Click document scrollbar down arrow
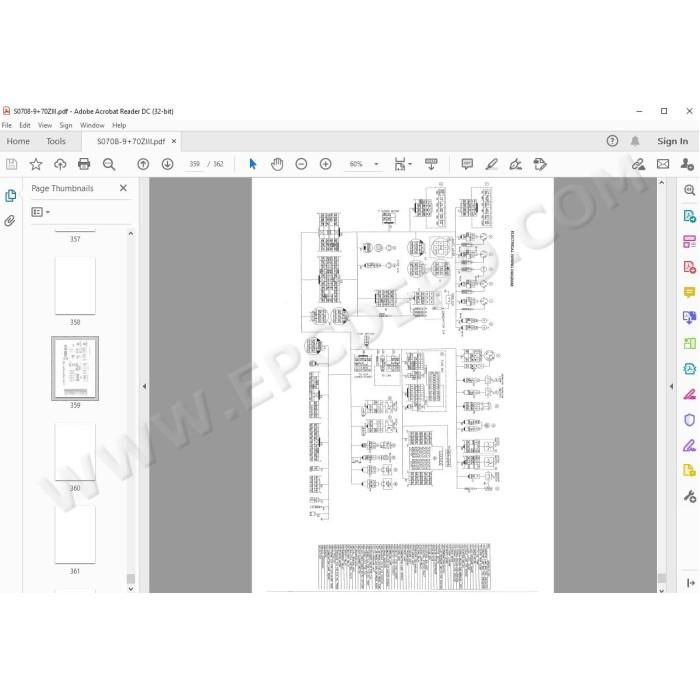The height and width of the screenshot is (700, 700). pos(662,591)
